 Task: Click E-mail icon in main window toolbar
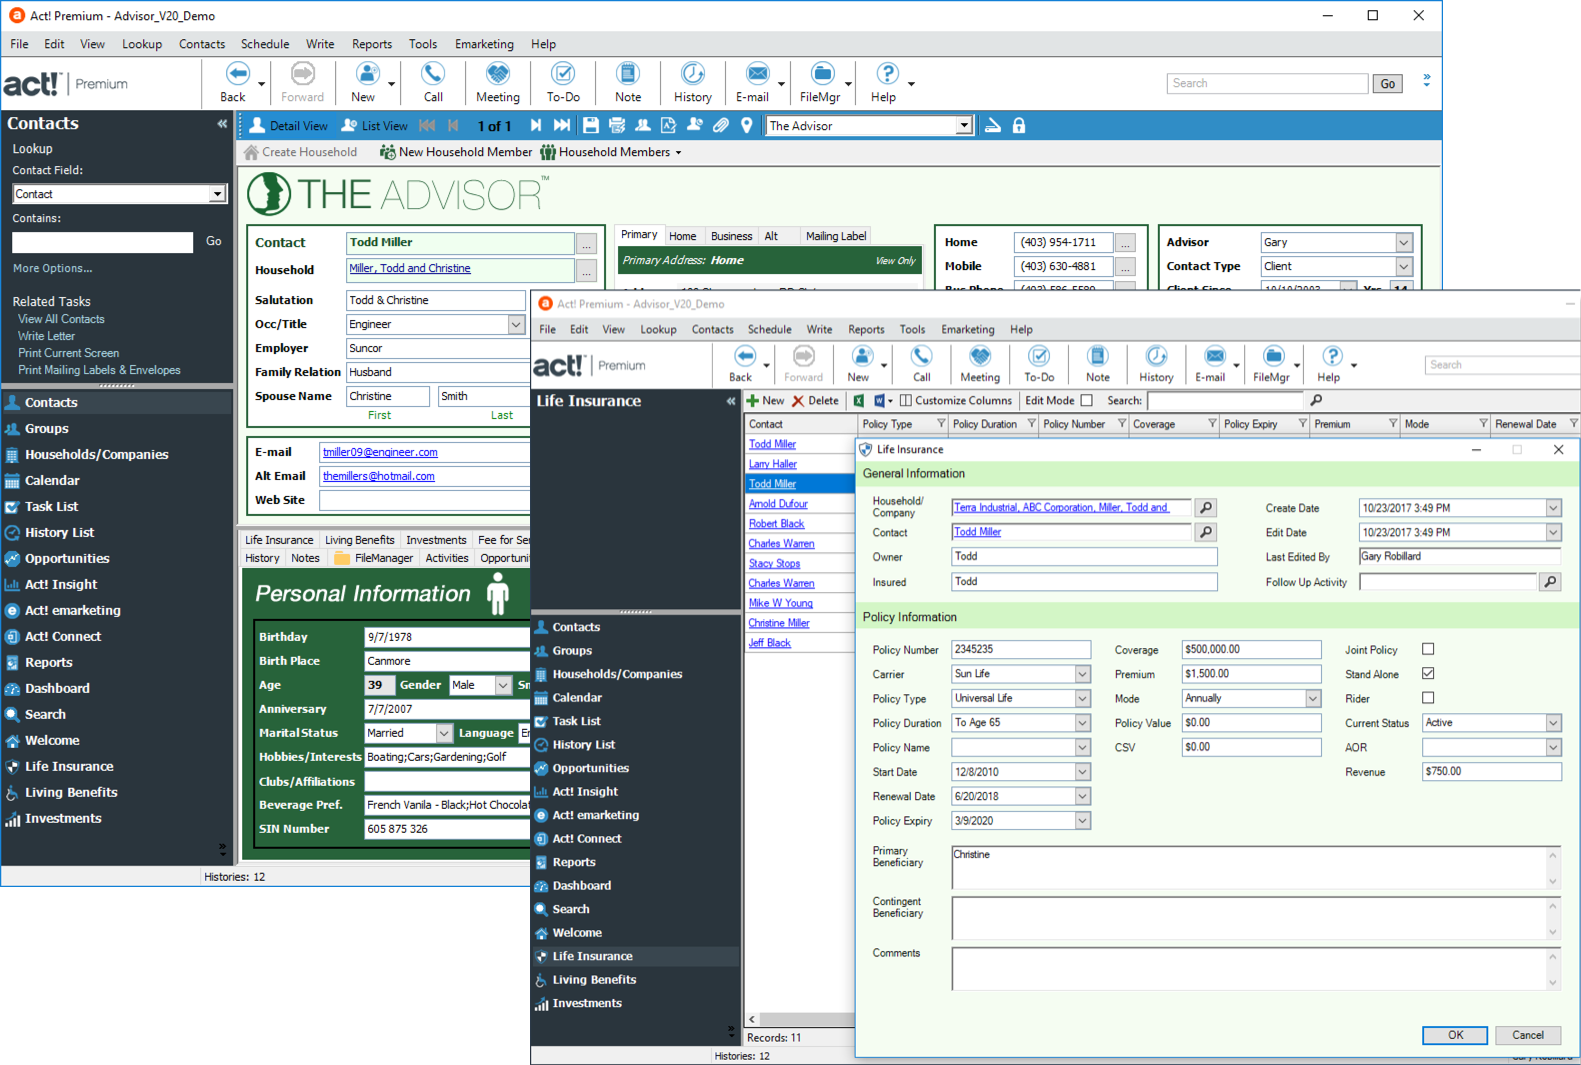[x=757, y=74]
